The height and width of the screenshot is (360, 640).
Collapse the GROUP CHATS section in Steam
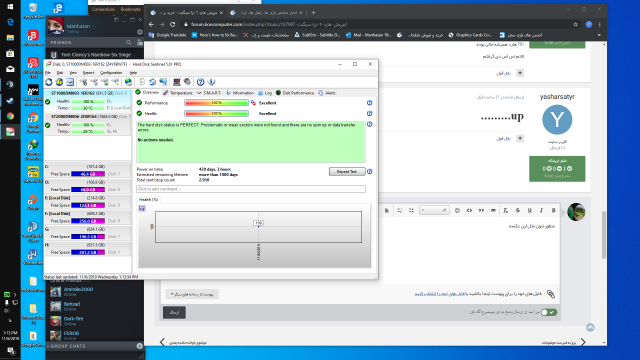coord(48,346)
